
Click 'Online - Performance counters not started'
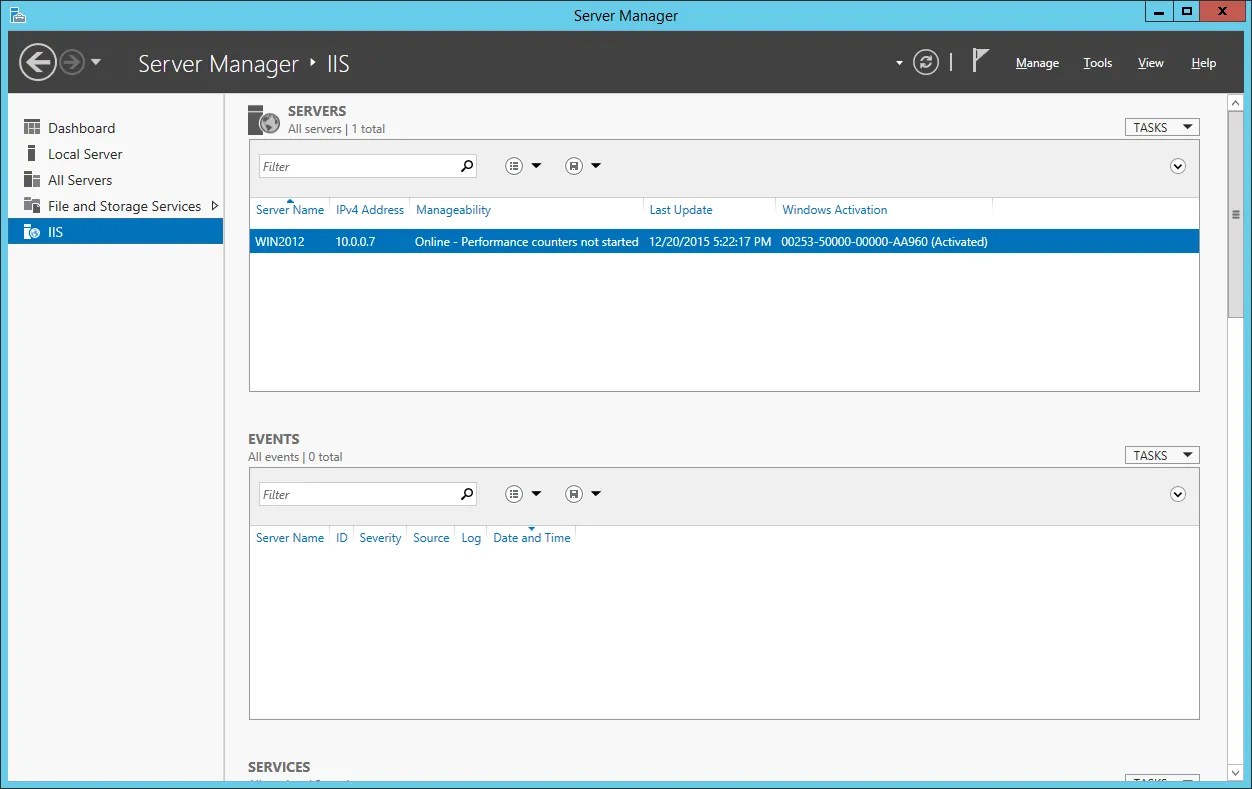pos(527,242)
